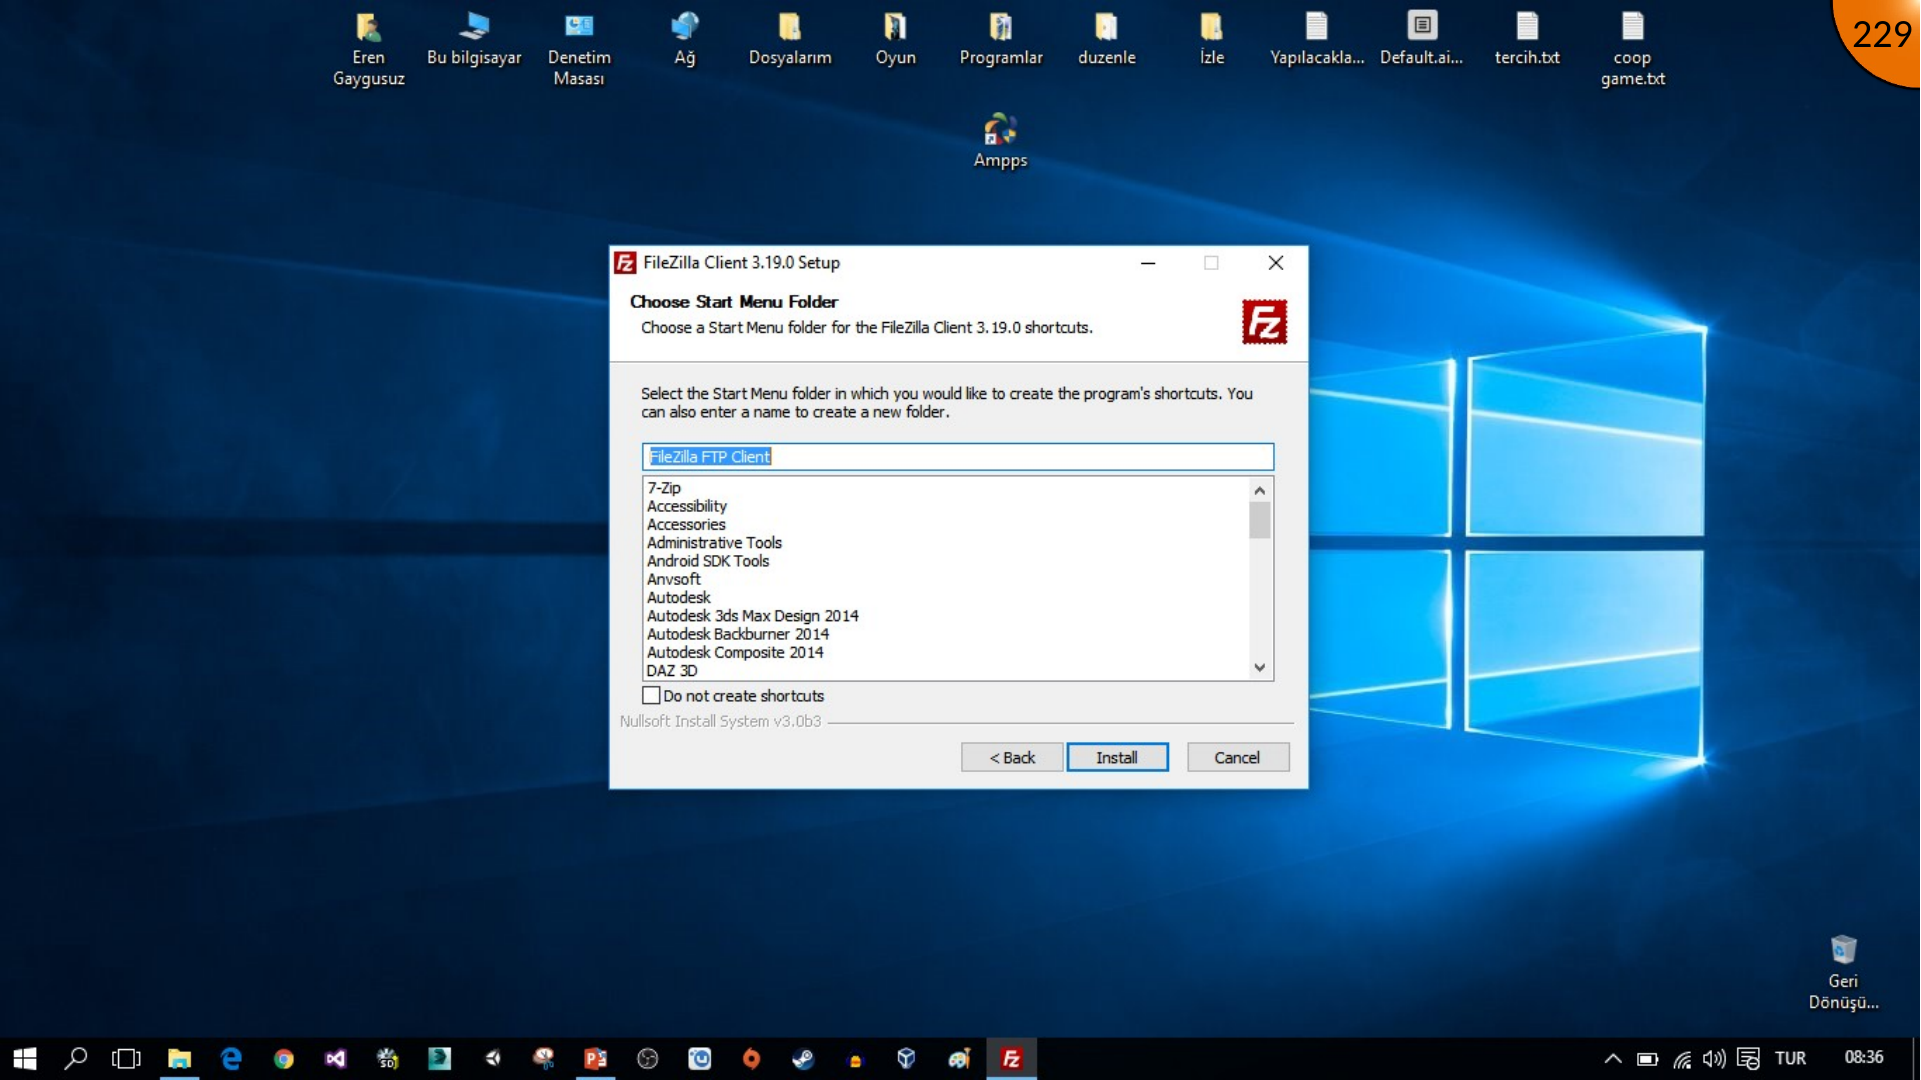Open Unity from the taskbar
This screenshot has width=1921, height=1080.
(x=492, y=1058)
